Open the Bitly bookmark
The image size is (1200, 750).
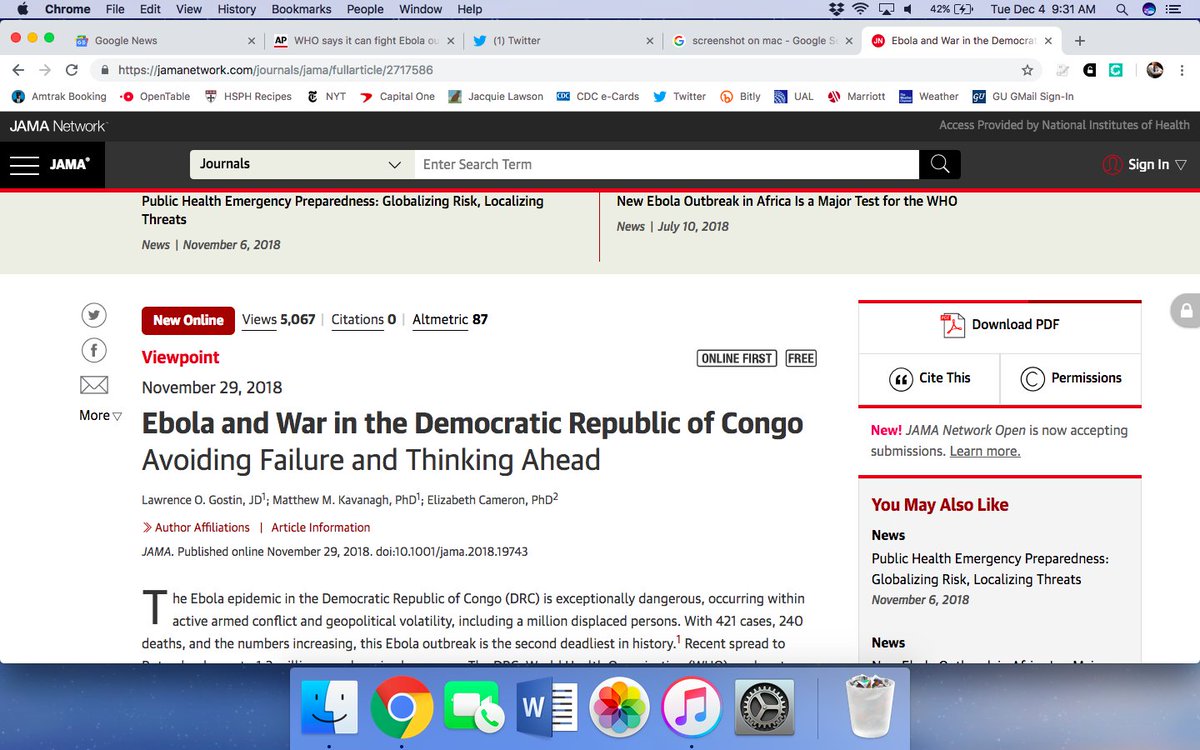pyautogui.click(x=740, y=97)
